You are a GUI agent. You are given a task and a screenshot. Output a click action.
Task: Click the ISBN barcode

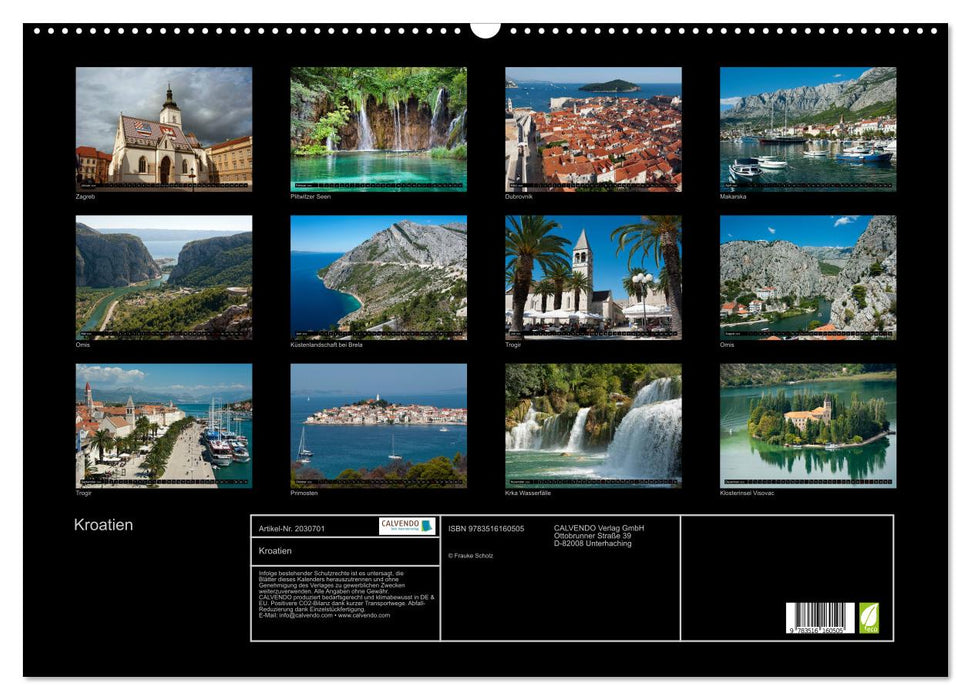click(820, 620)
